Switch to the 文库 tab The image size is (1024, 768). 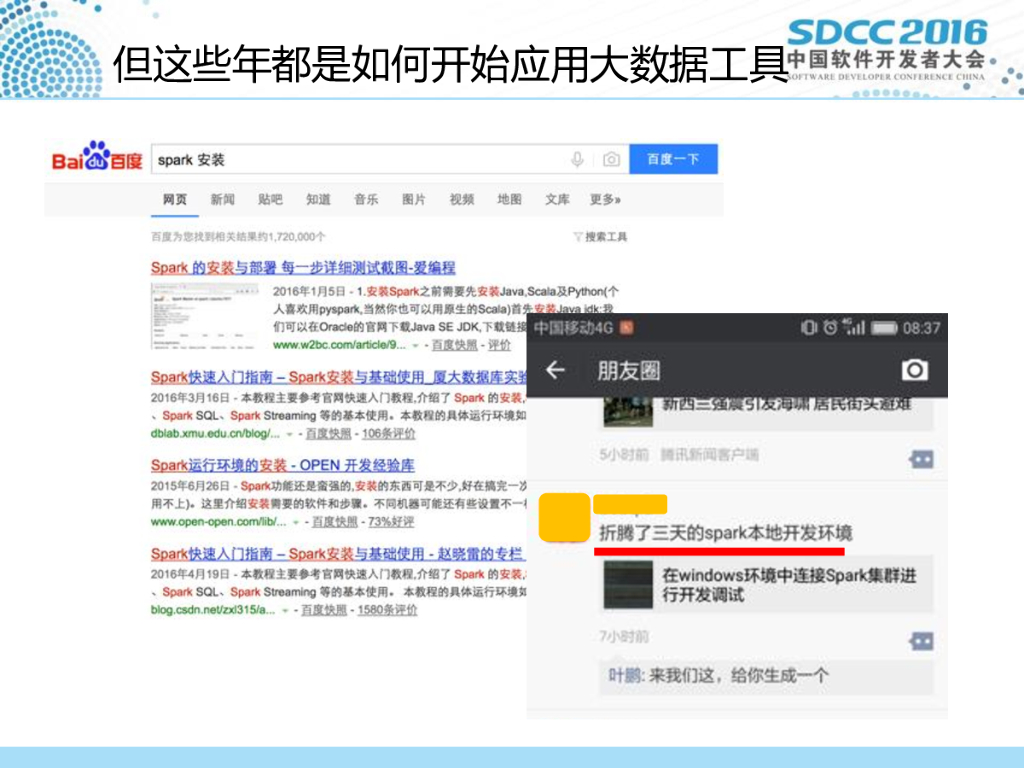point(557,200)
